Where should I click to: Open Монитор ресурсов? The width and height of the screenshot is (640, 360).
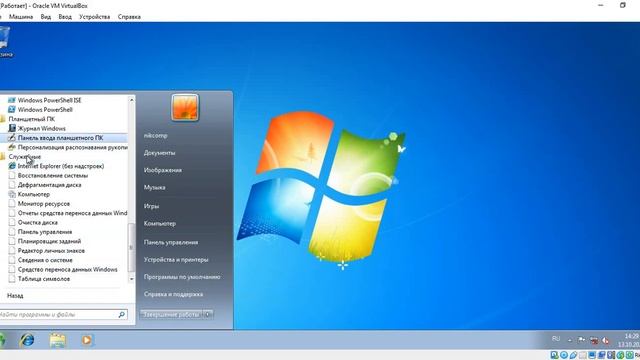[39, 203]
